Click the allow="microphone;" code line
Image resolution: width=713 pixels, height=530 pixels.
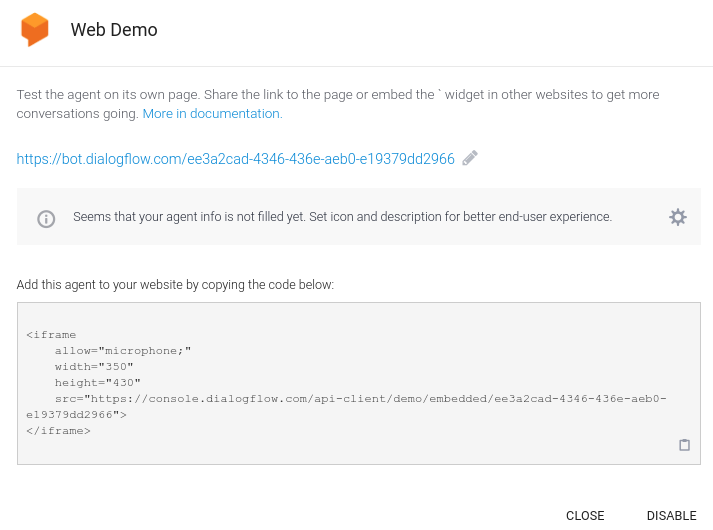123,350
